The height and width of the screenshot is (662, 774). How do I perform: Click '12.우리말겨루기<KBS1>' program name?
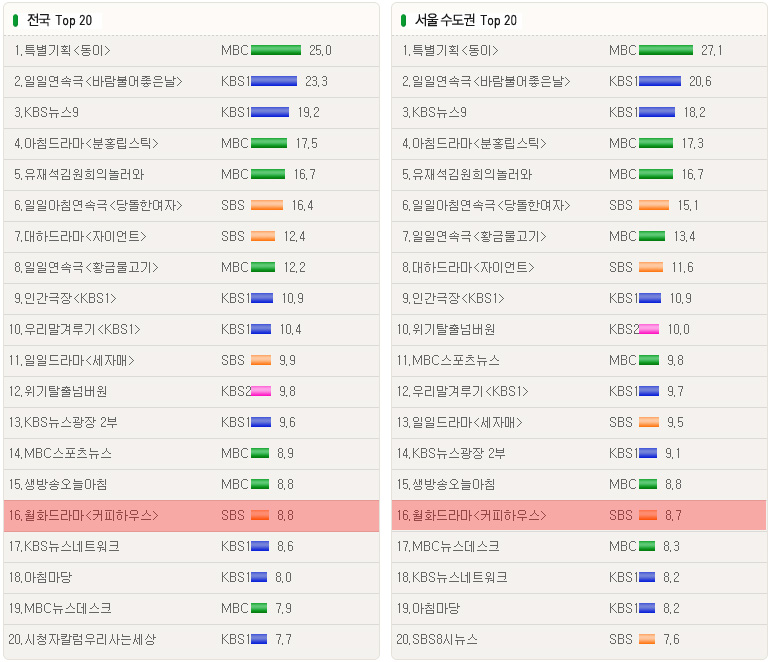[x=463, y=391]
